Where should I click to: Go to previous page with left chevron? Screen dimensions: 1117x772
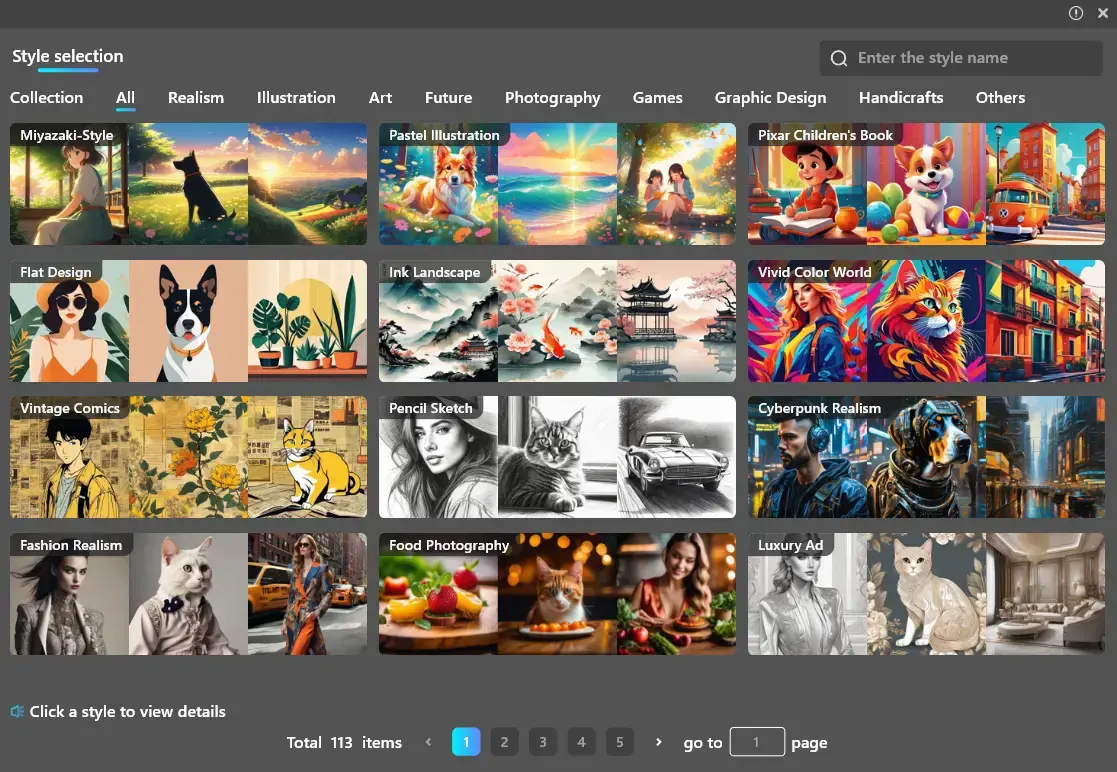pyautogui.click(x=428, y=742)
